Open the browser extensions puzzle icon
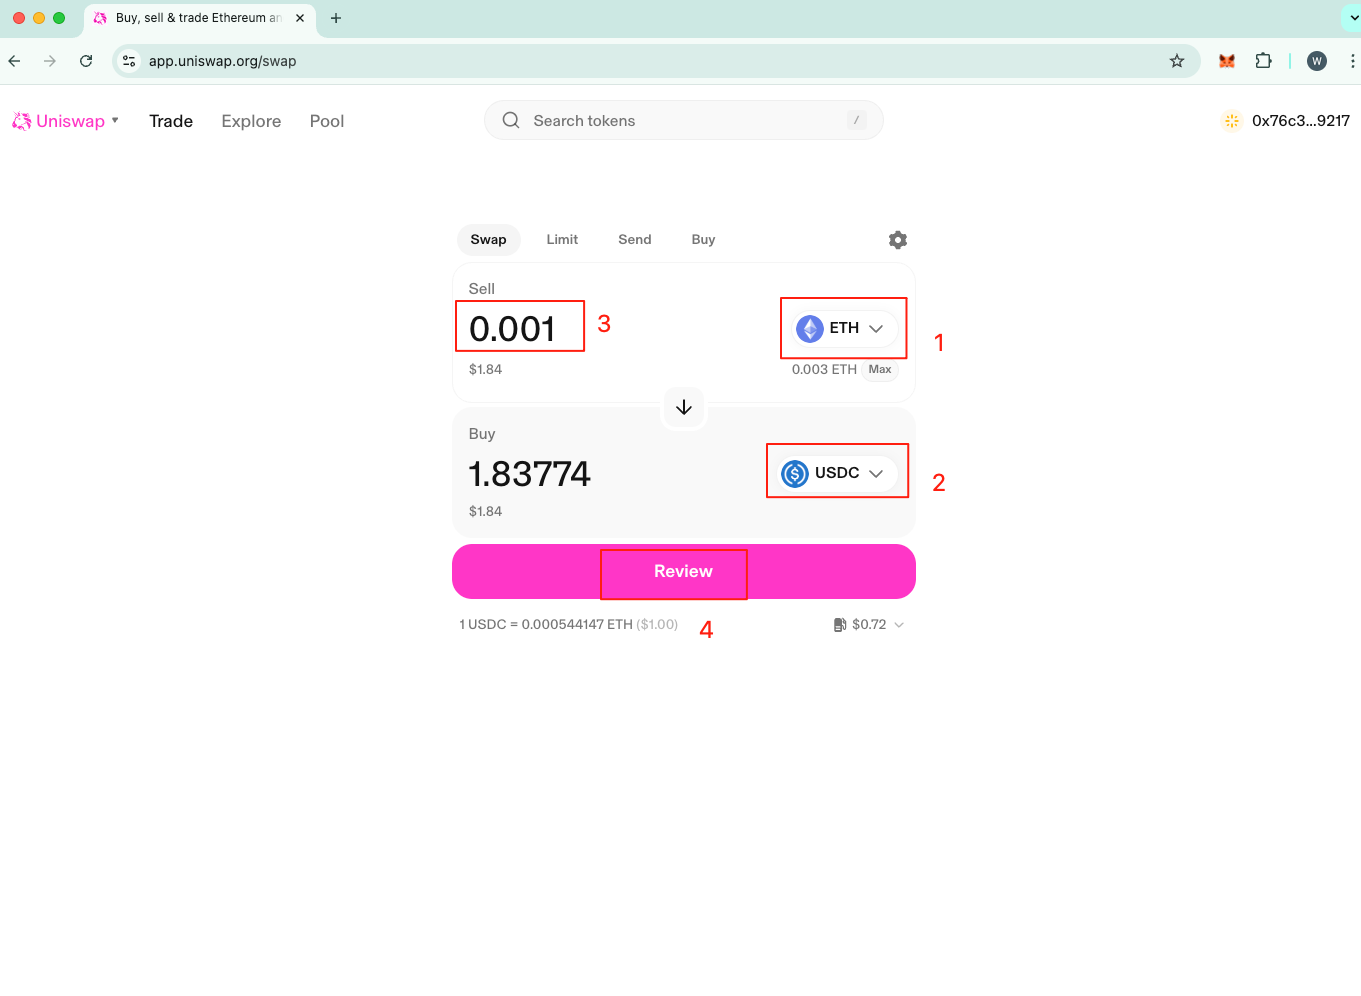The height and width of the screenshot is (996, 1361). pos(1263,61)
